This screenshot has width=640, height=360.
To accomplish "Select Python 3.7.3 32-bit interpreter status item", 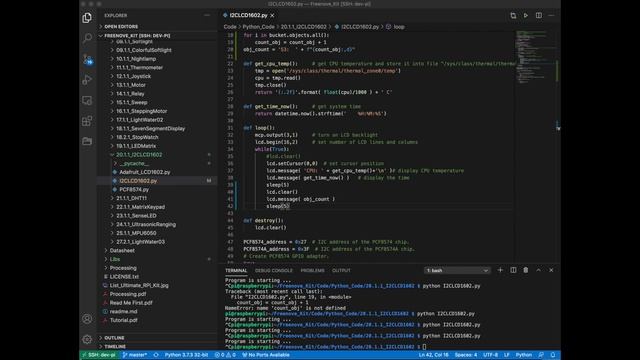I will coord(186,355).
